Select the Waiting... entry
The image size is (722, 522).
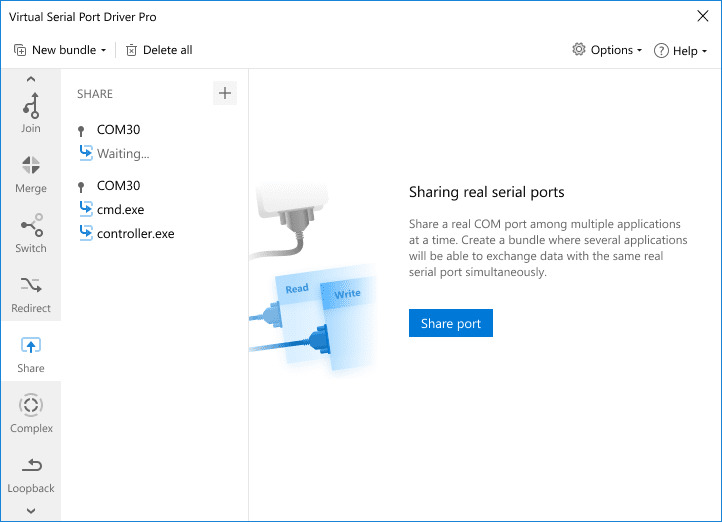tap(123, 153)
